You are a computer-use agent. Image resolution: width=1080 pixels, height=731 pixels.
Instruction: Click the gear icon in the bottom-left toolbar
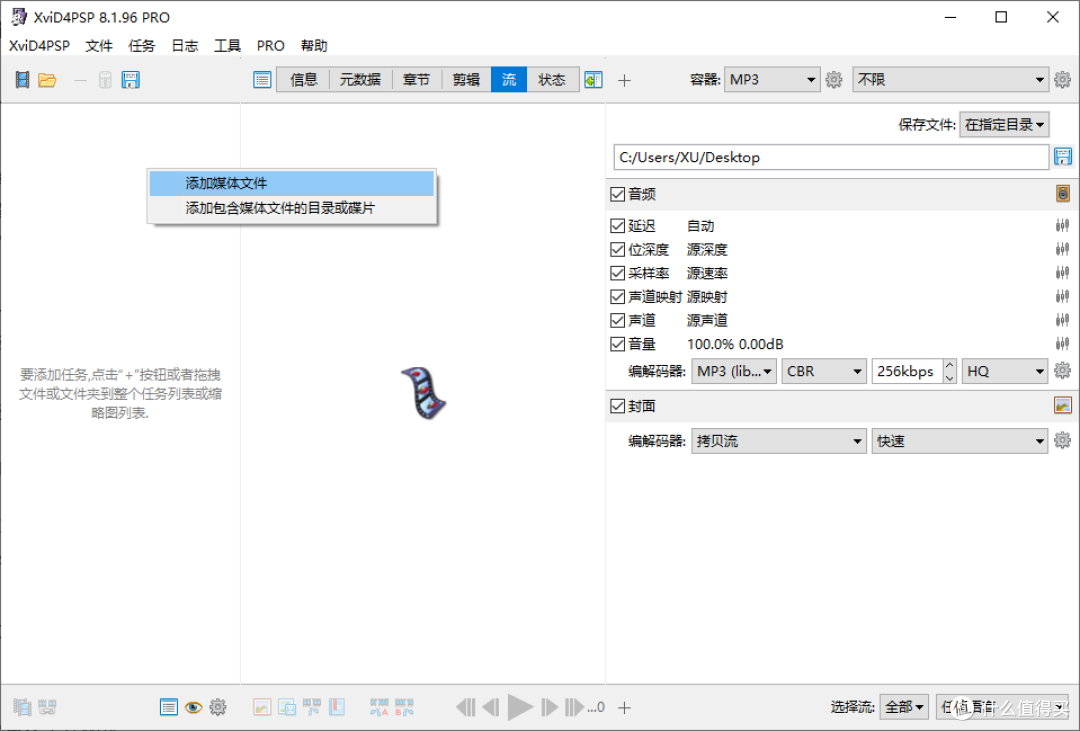click(218, 707)
